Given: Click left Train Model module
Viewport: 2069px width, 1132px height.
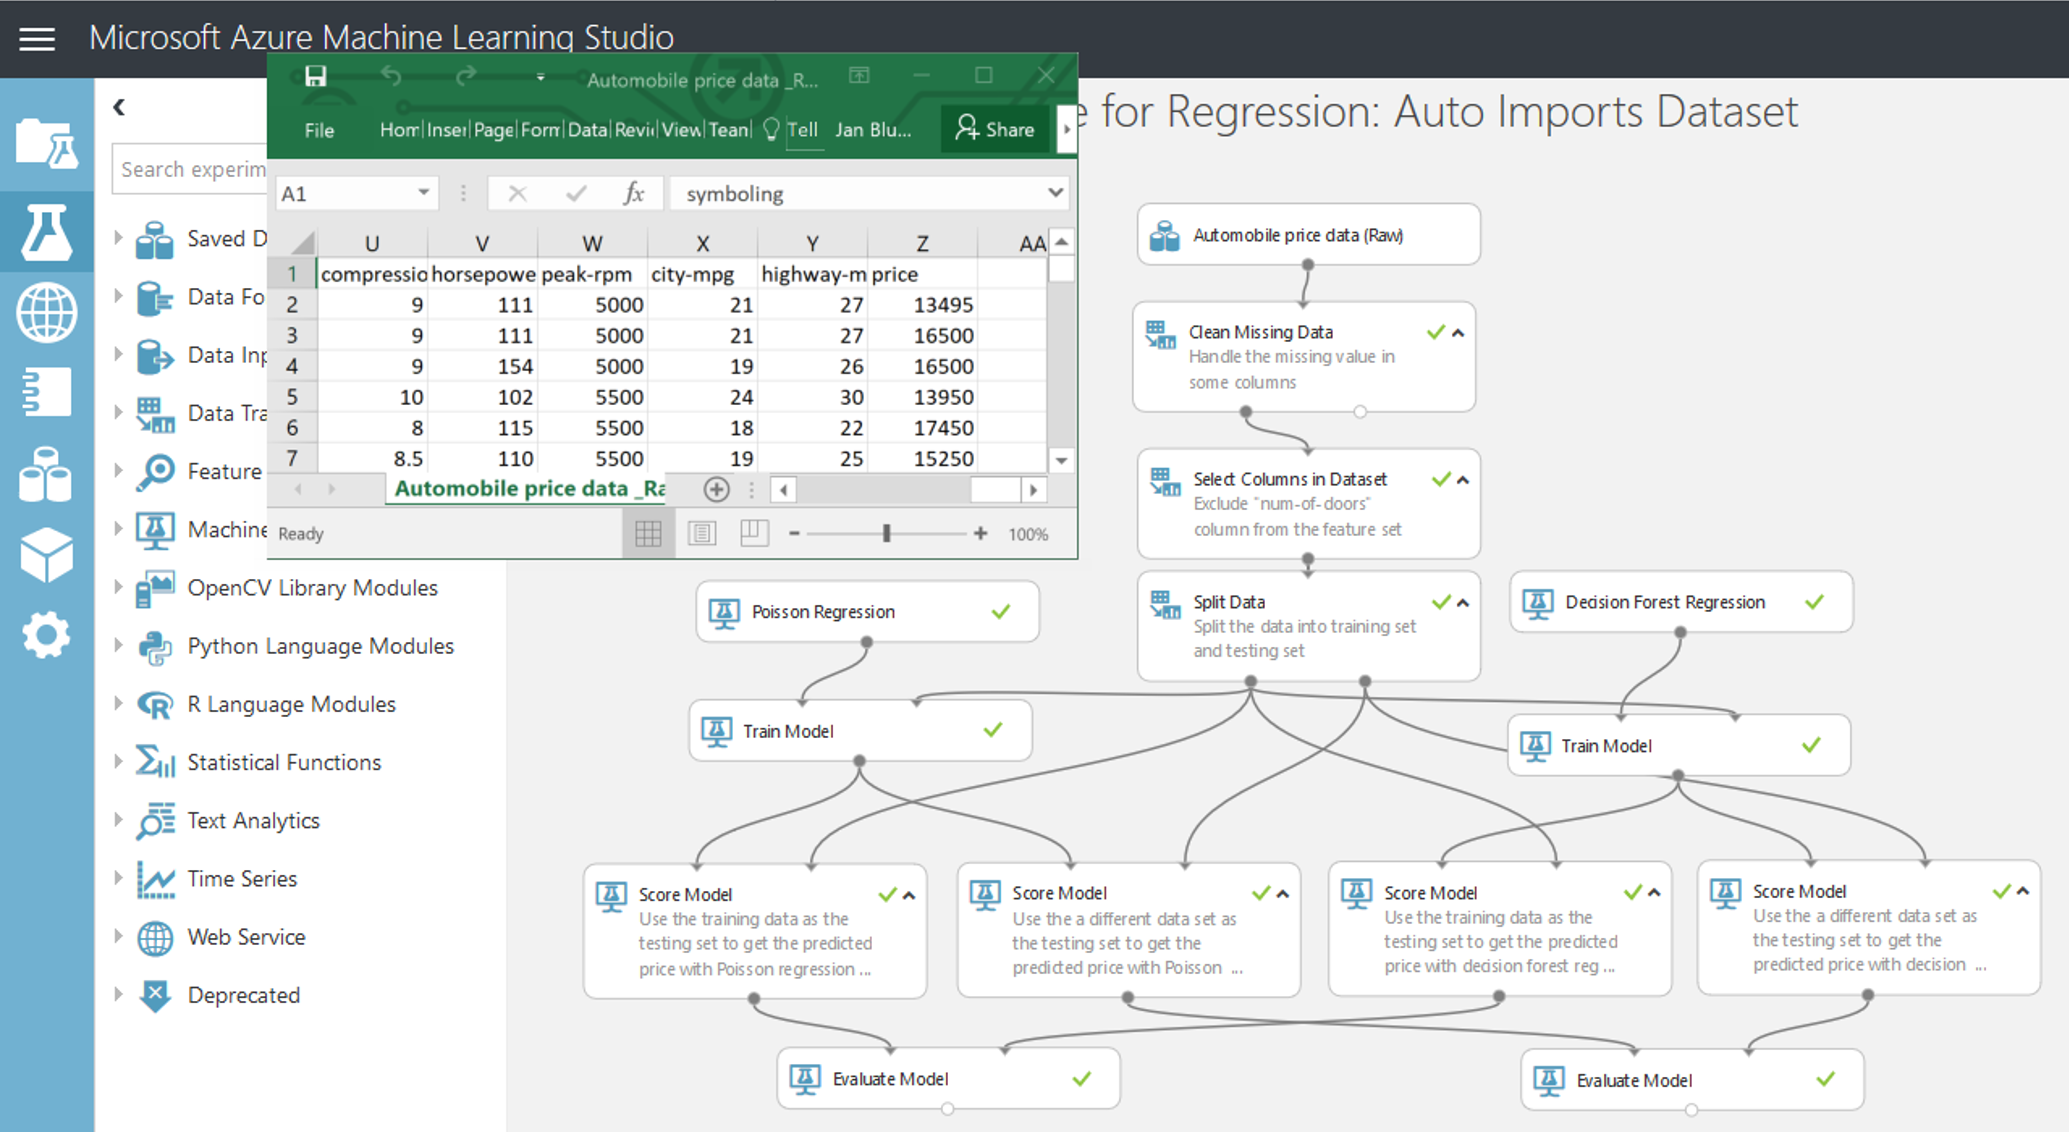Looking at the screenshot, I should click(860, 731).
